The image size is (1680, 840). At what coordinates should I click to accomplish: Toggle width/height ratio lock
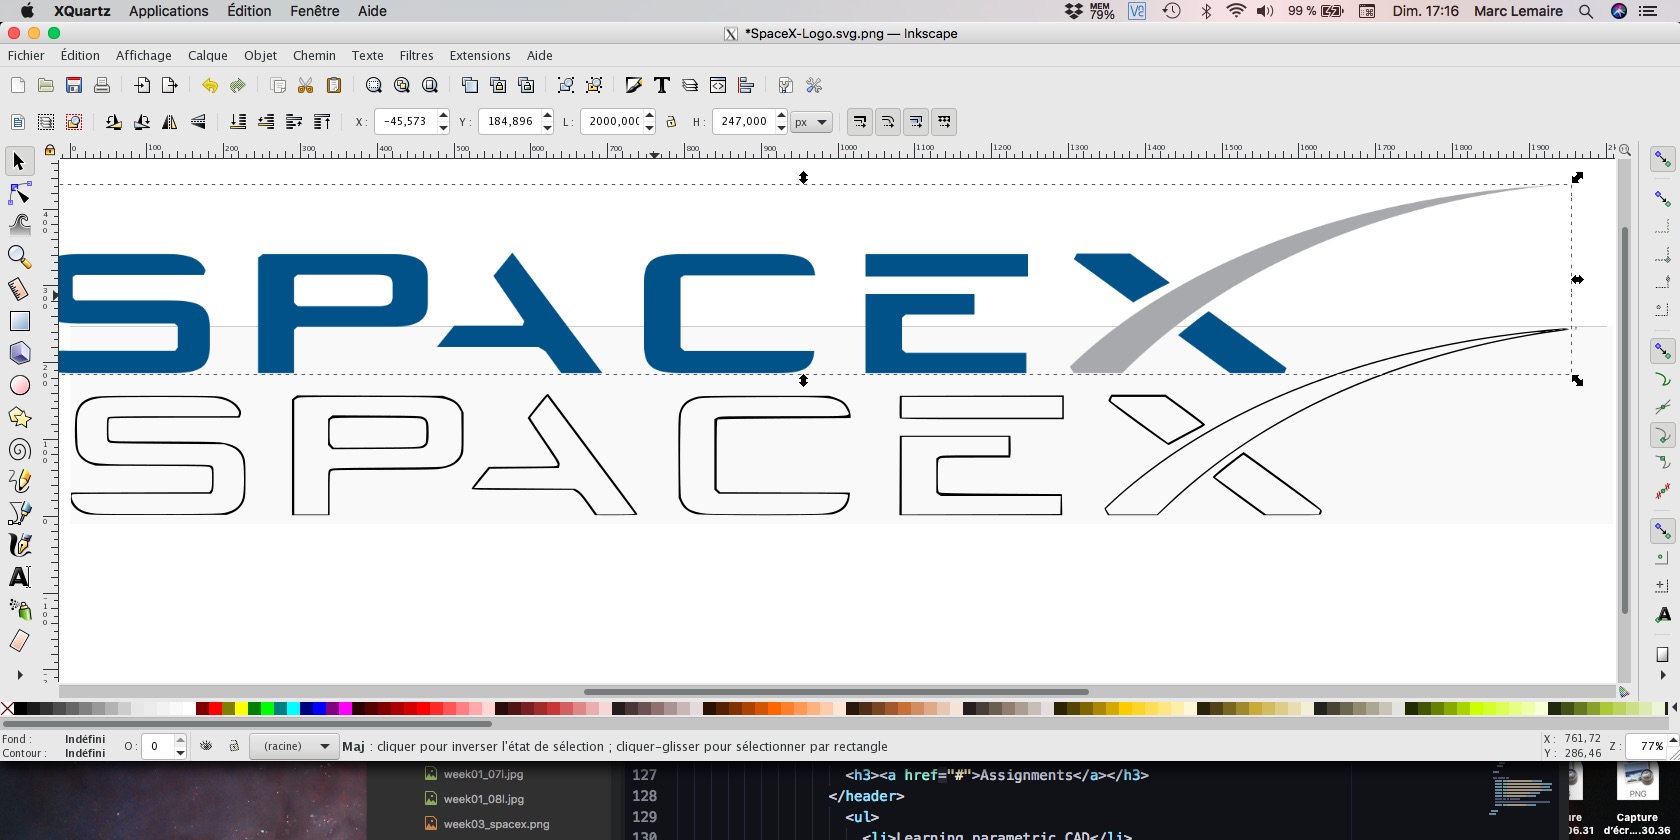click(671, 122)
